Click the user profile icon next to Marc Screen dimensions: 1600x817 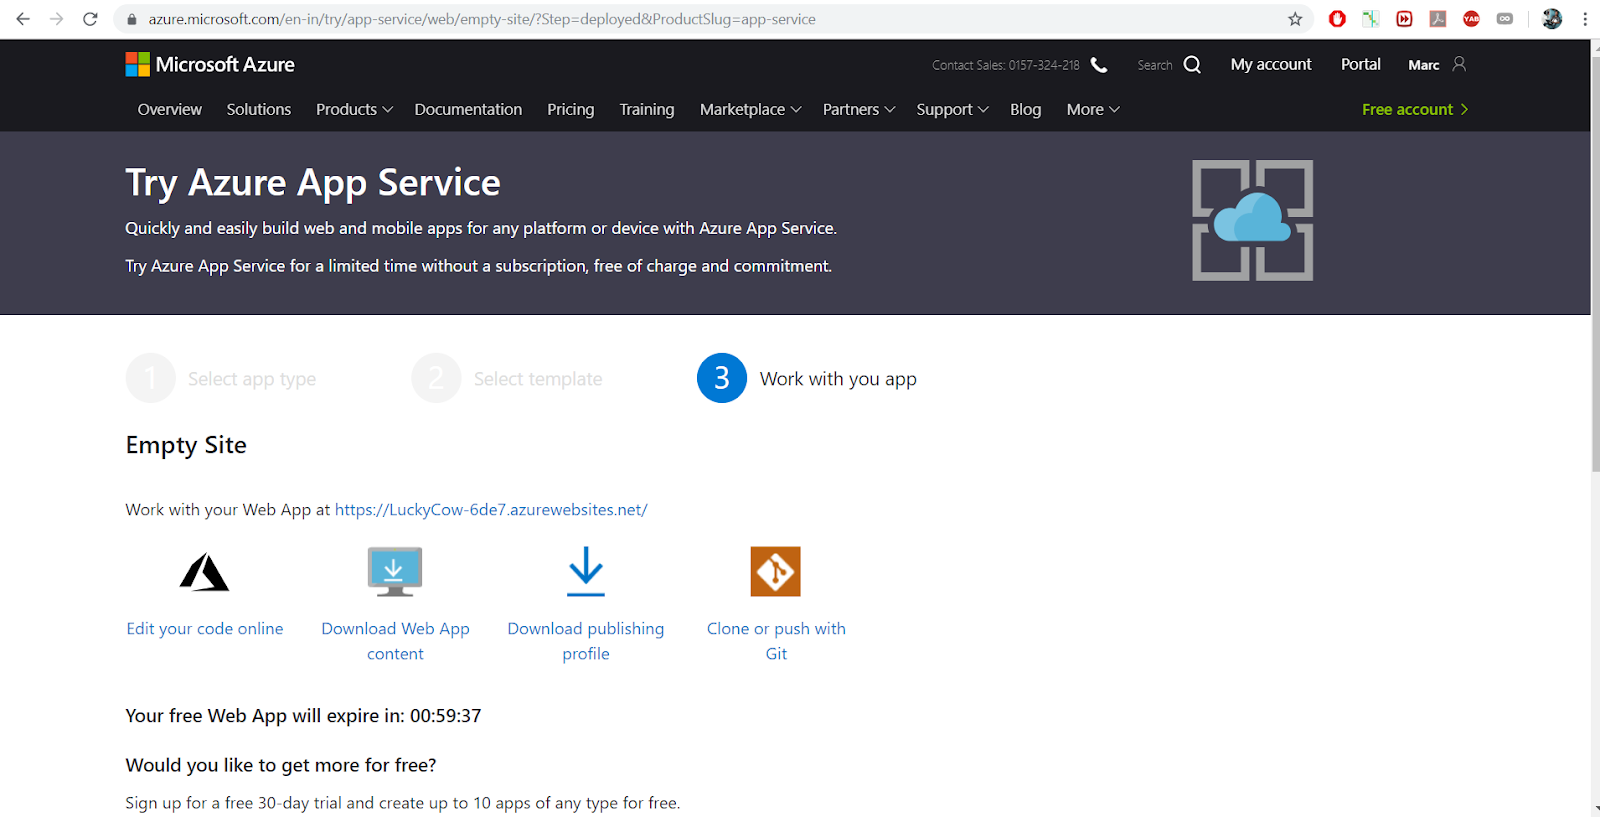click(x=1459, y=64)
